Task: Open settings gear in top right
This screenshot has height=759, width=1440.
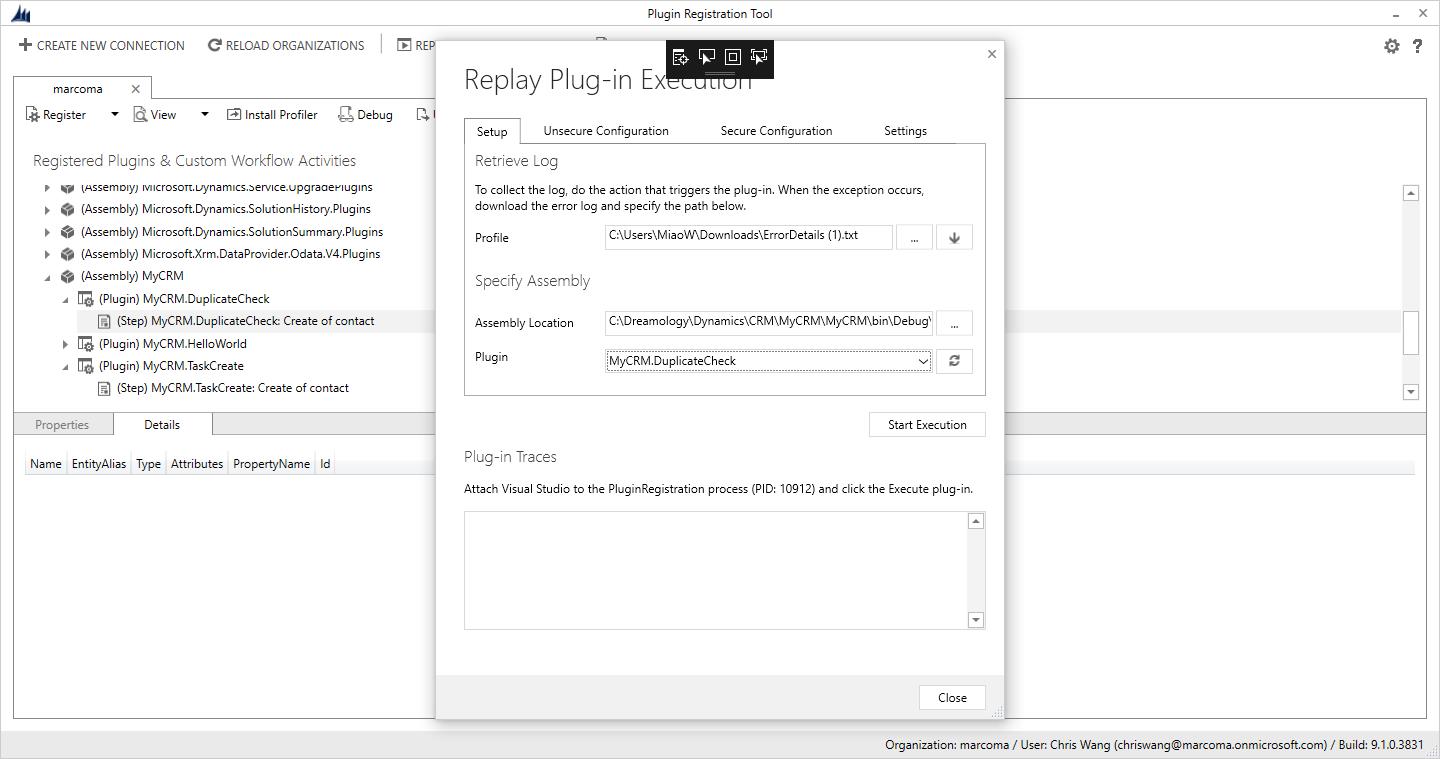Action: 1391,46
